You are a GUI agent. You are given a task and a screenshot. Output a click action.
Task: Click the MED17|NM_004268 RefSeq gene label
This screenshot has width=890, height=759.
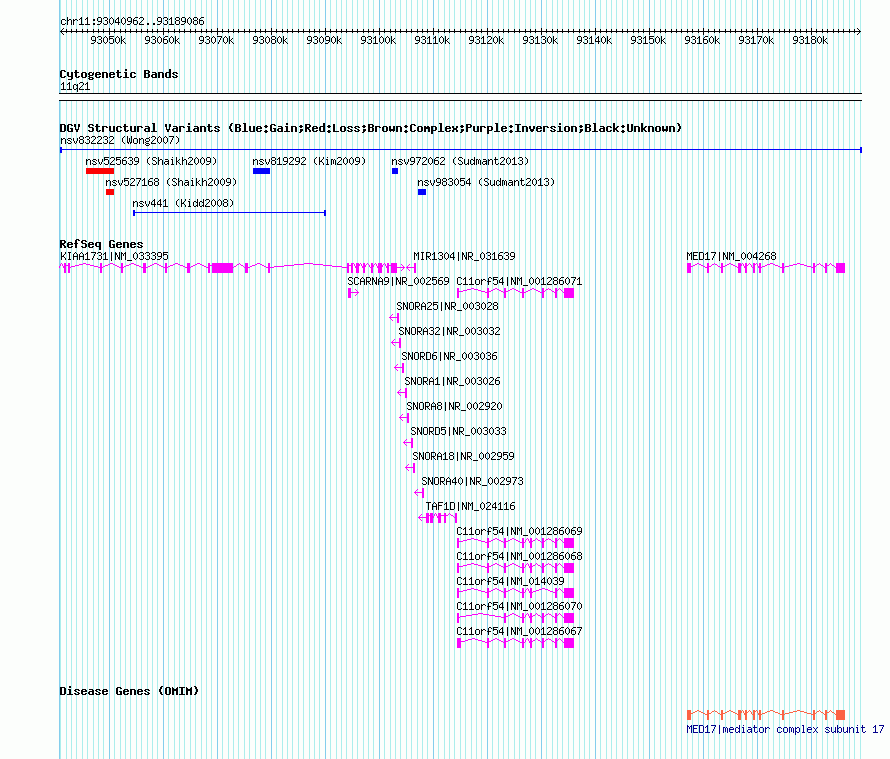[731, 257]
